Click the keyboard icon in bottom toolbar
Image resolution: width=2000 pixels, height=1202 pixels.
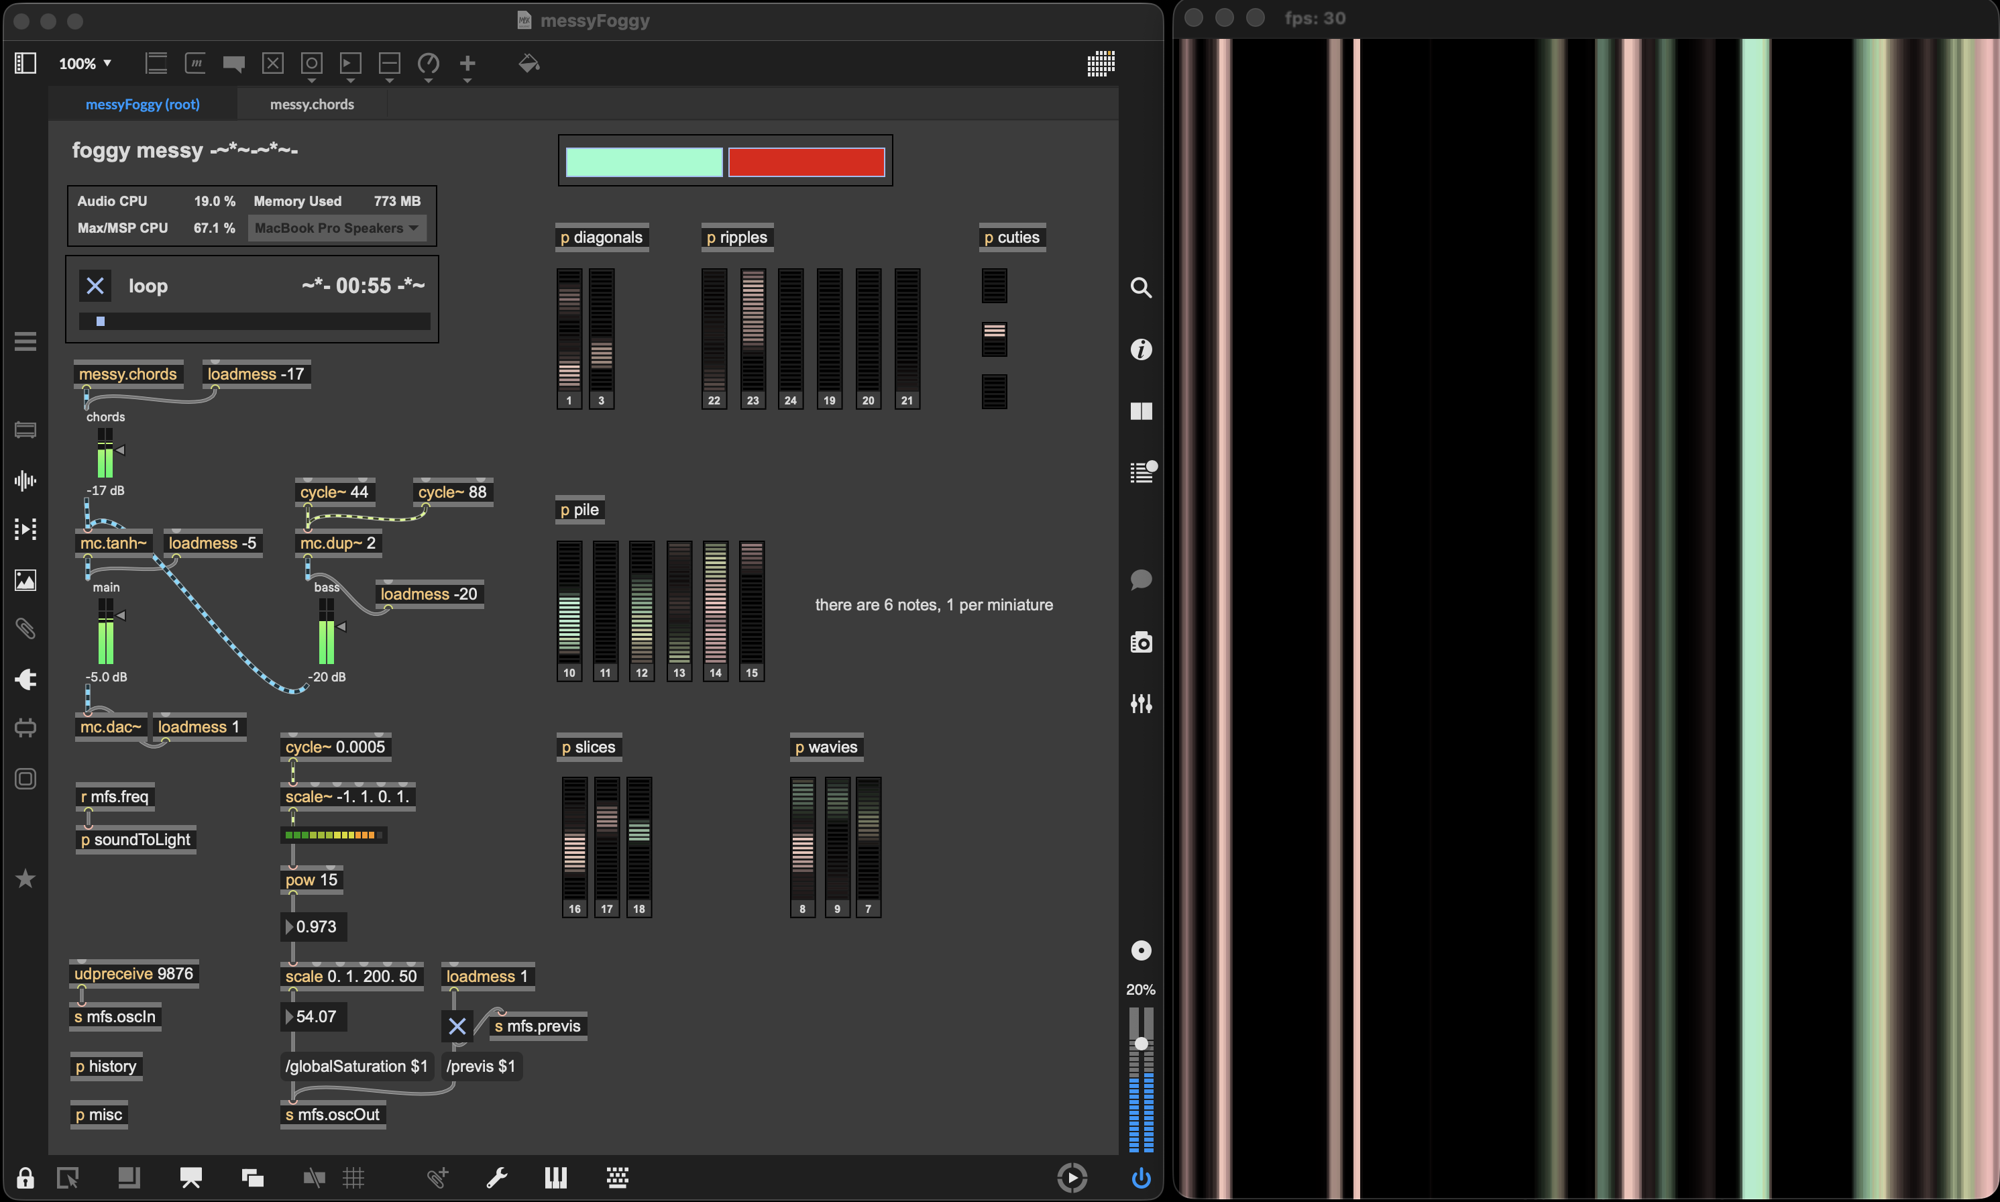tap(618, 1178)
